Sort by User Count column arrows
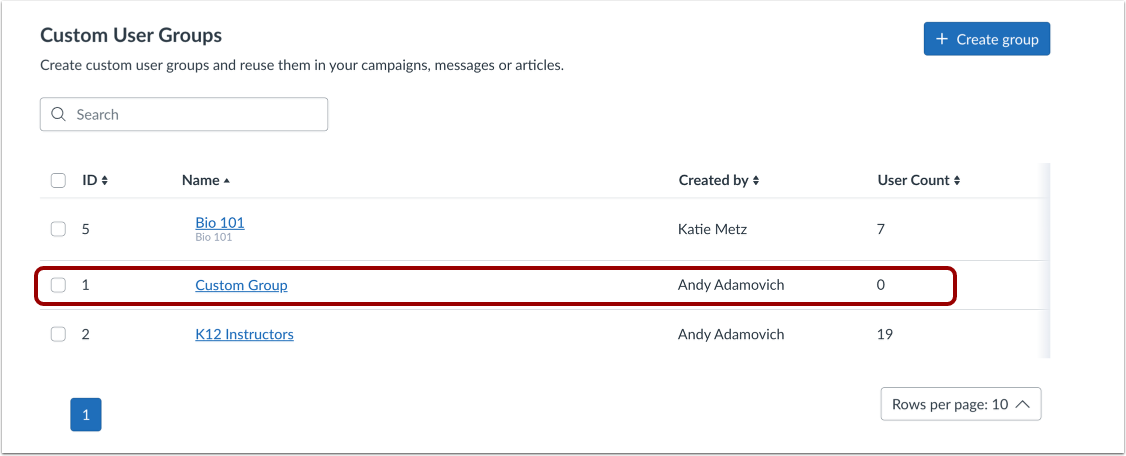Screen dimensions: 1126x456 [957, 181]
